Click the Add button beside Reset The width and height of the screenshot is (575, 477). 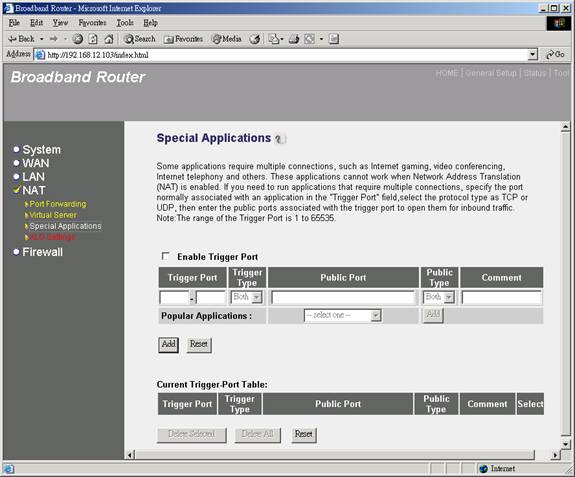pyautogui.click(x=169, y=345)
